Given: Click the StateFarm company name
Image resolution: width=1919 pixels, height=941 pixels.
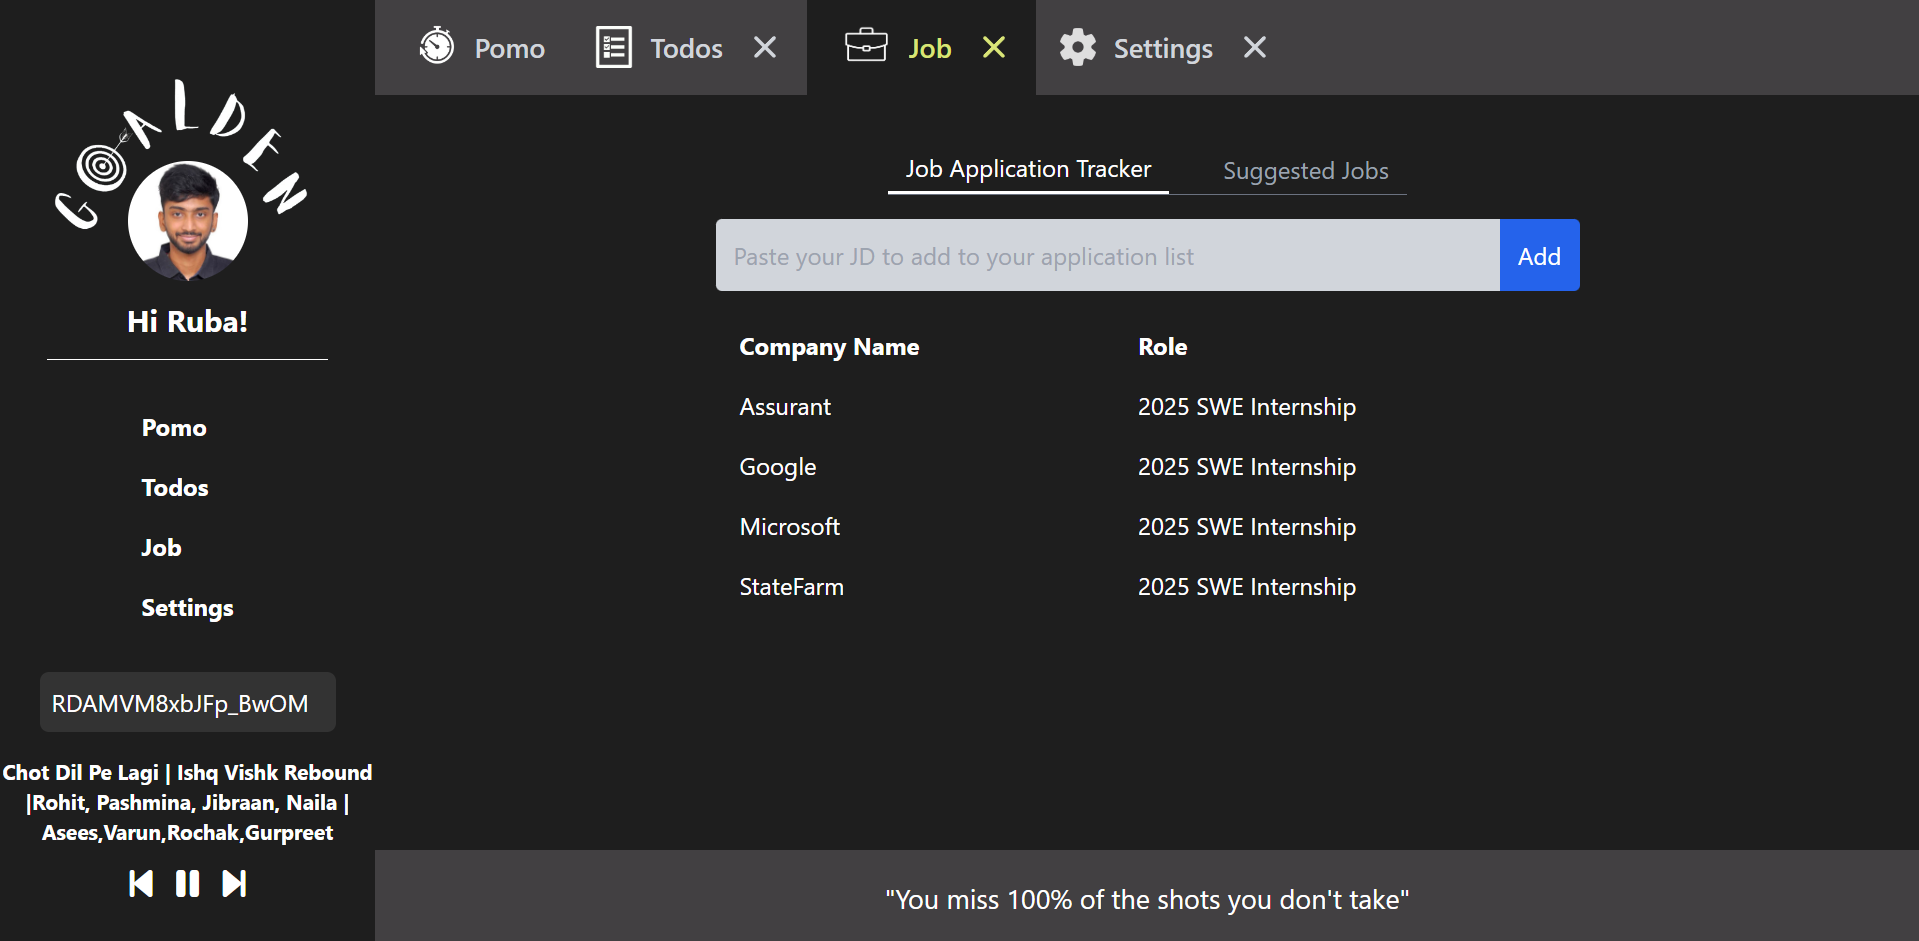Looking at the screenshot, I should pyautogui.click(x=792, y=587).
